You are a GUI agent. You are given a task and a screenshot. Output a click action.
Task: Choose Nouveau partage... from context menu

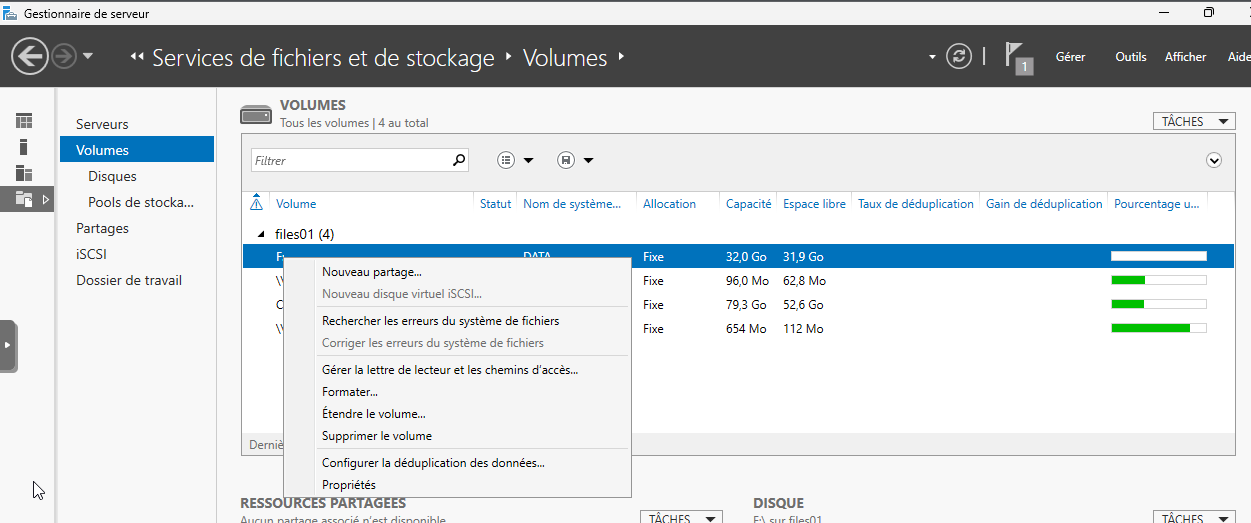371,271
